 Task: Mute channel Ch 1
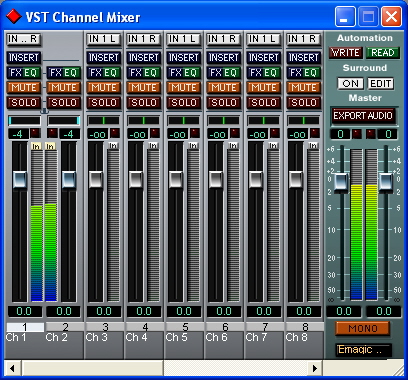pos(24,88)
